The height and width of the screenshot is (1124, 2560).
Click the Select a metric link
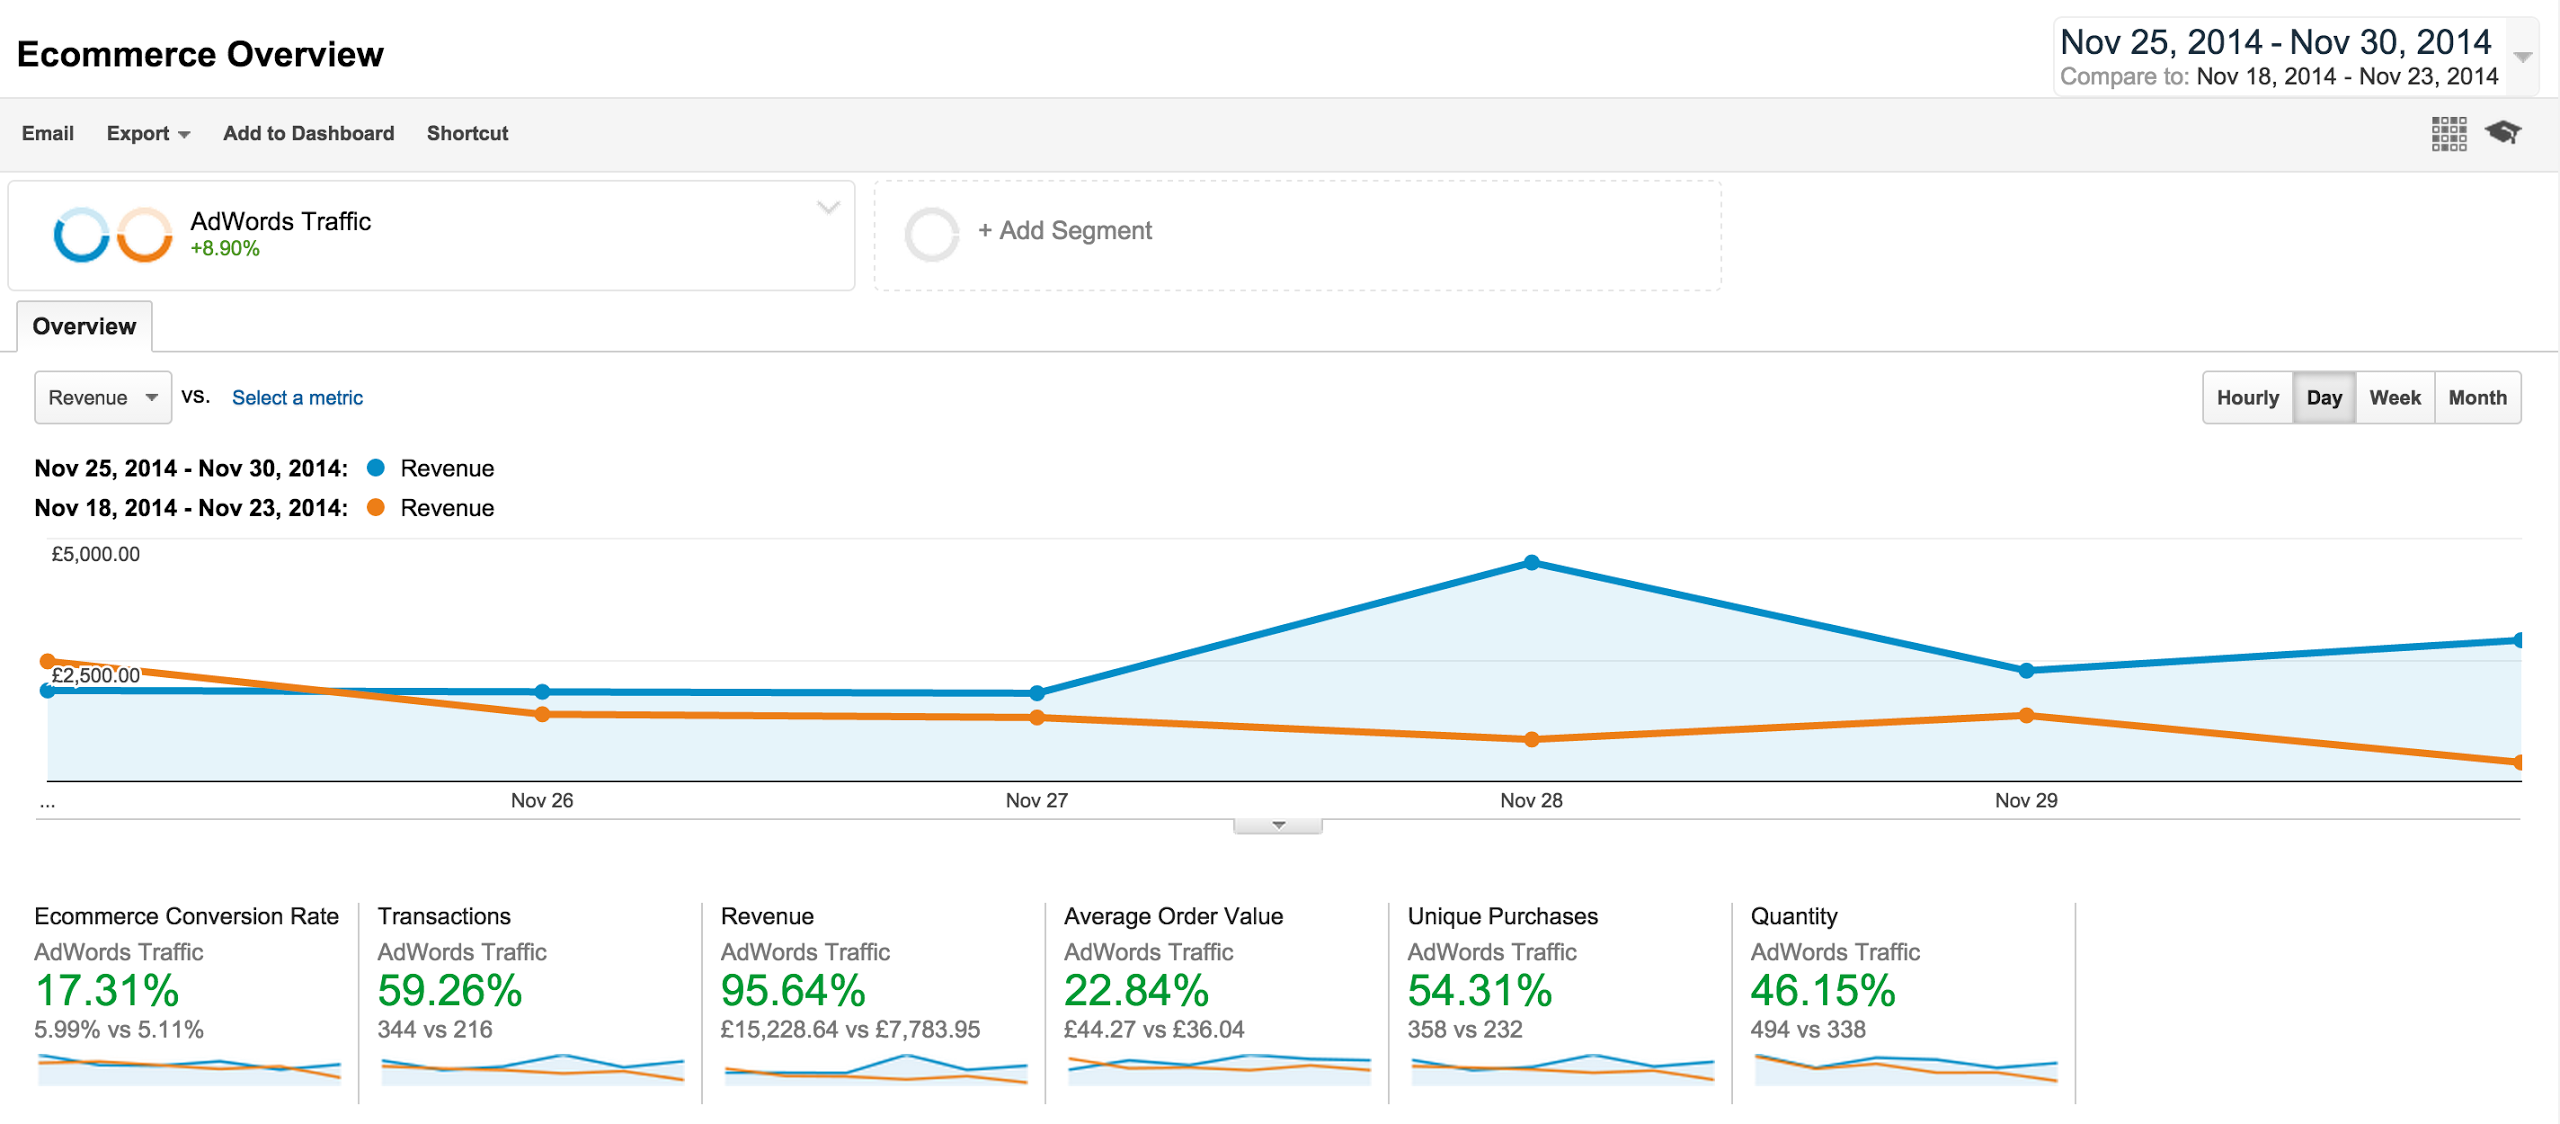pyautogui.click(x=297, y=398)
